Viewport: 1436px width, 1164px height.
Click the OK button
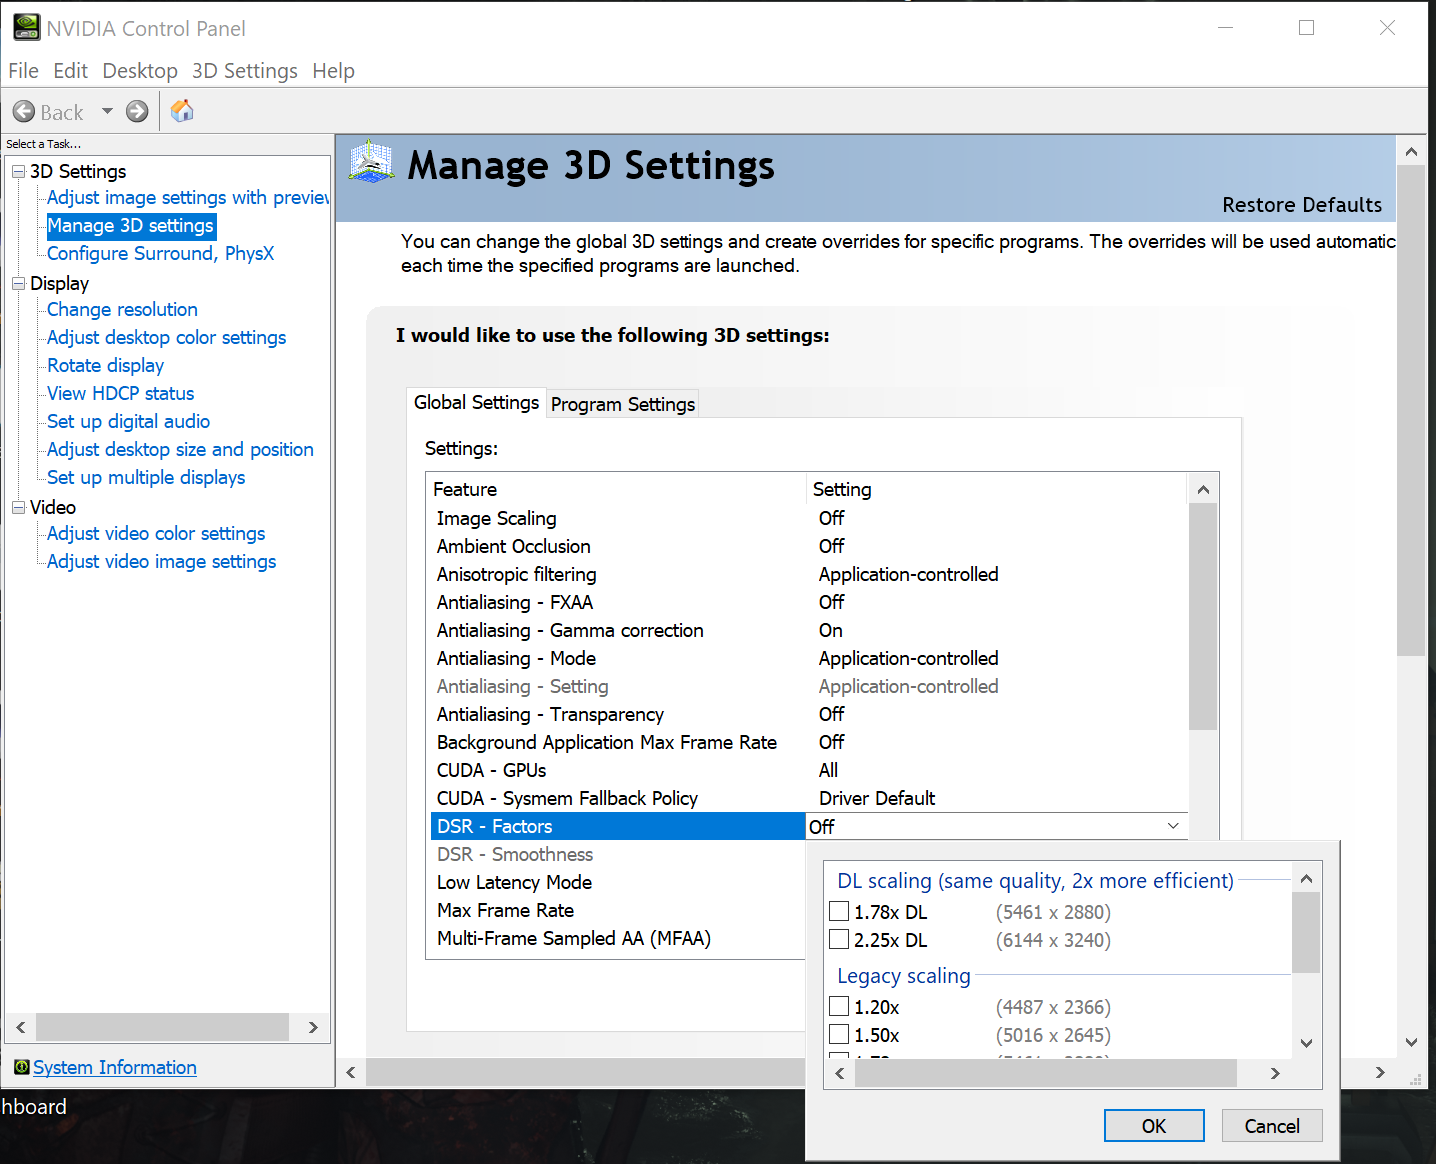(1153, 1126)
